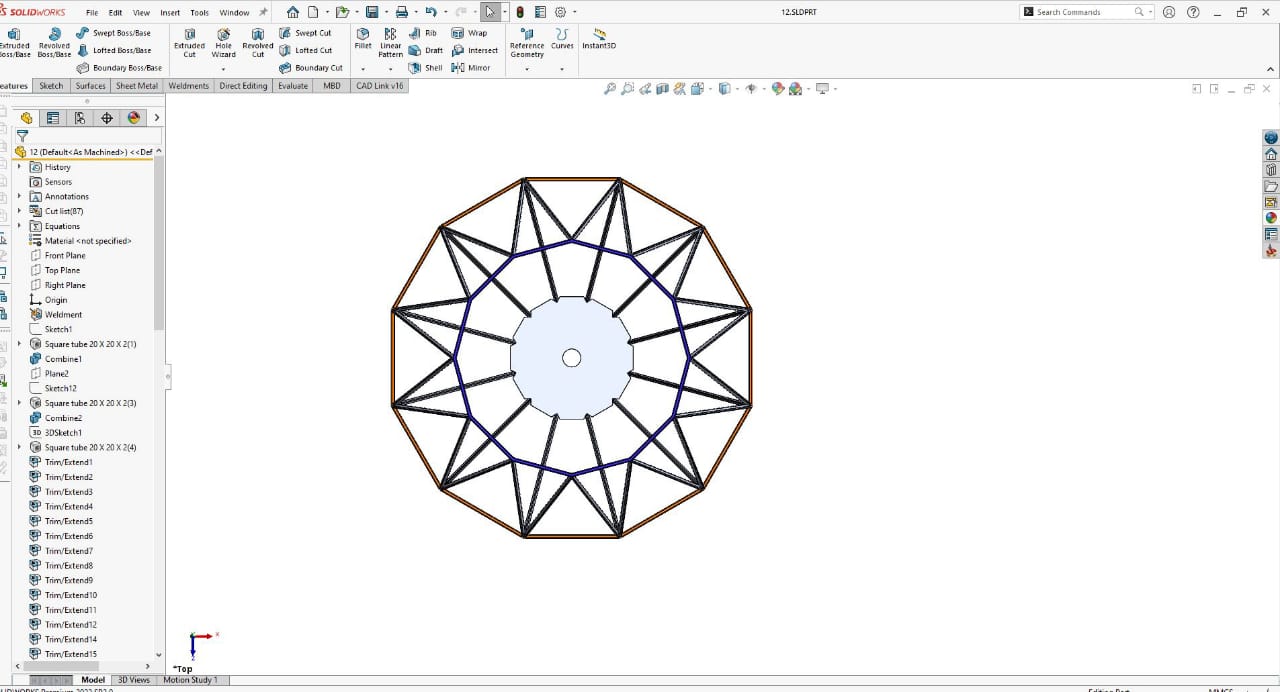Click the Home icon in the top toolbar
Viewport: 1280px width, 692px height.
(292, 12)
